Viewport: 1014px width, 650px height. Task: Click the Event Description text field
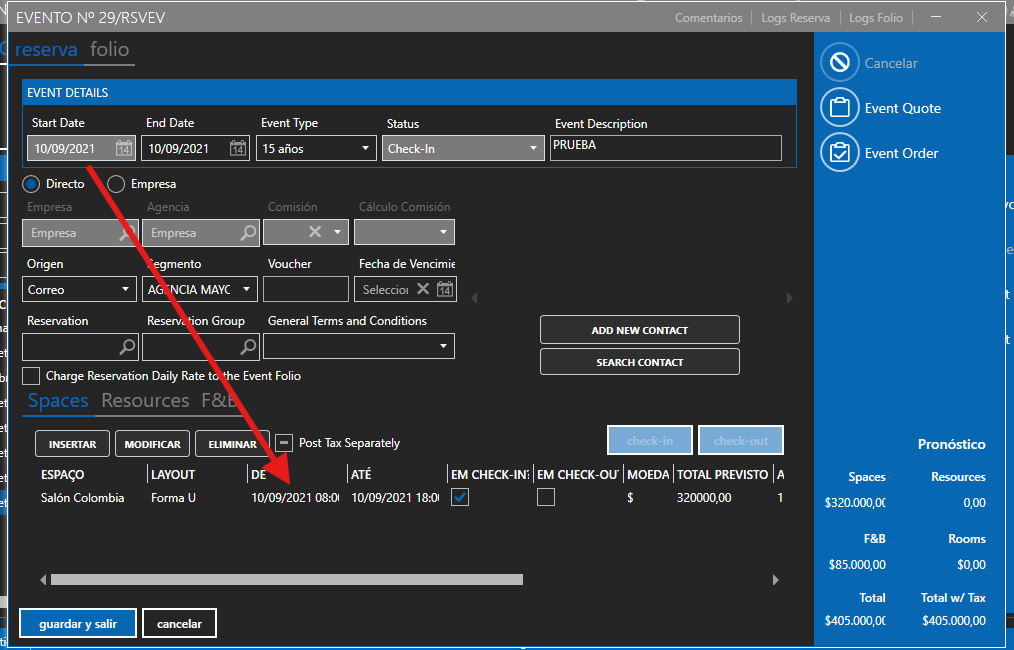(665, 148)
